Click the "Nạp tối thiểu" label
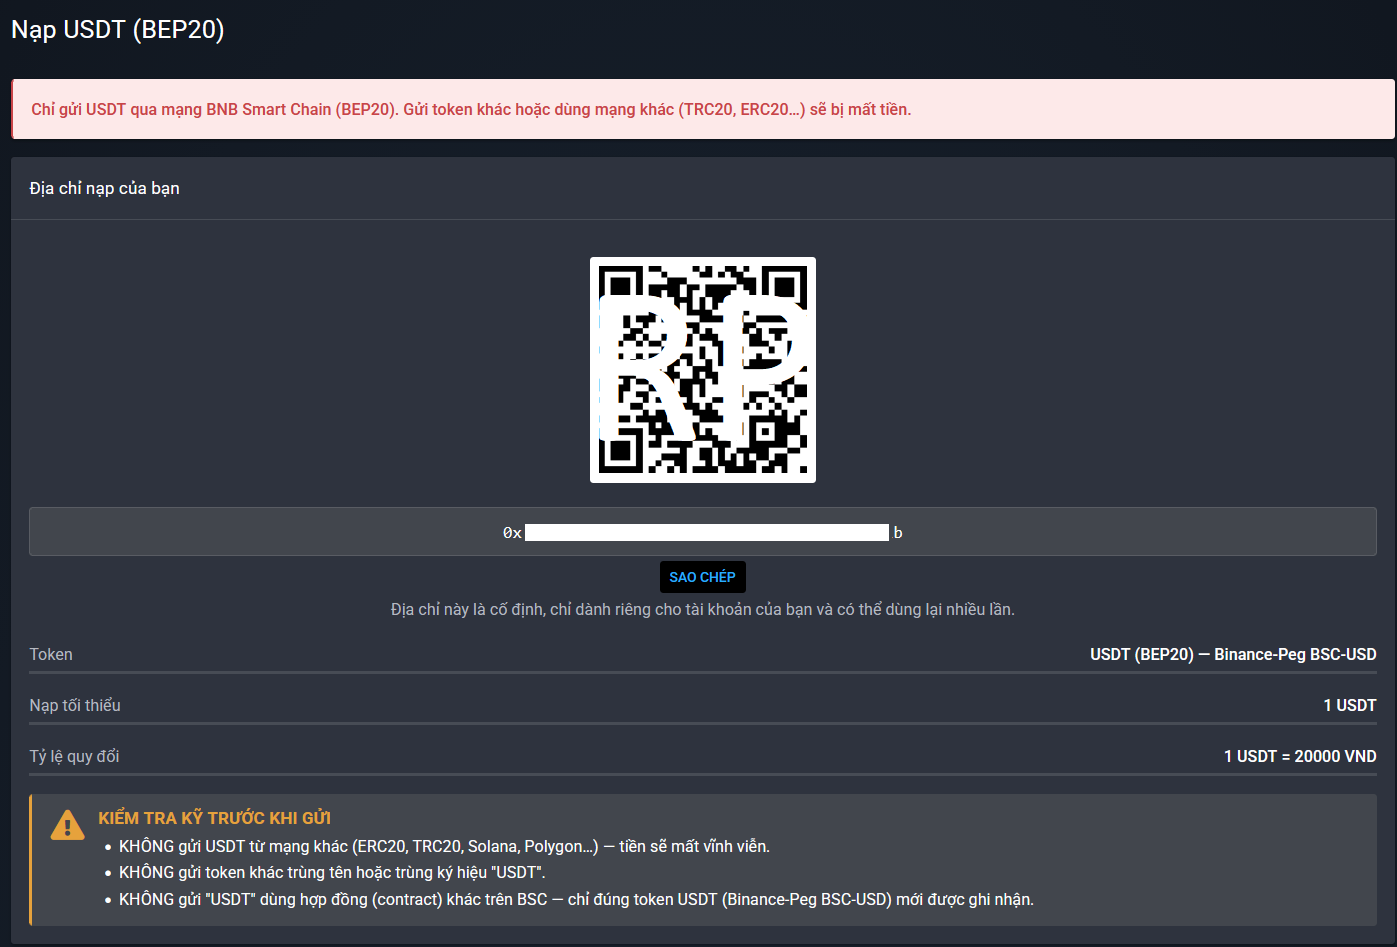Screen dimensions: 1397x947 tap(75, 705)
